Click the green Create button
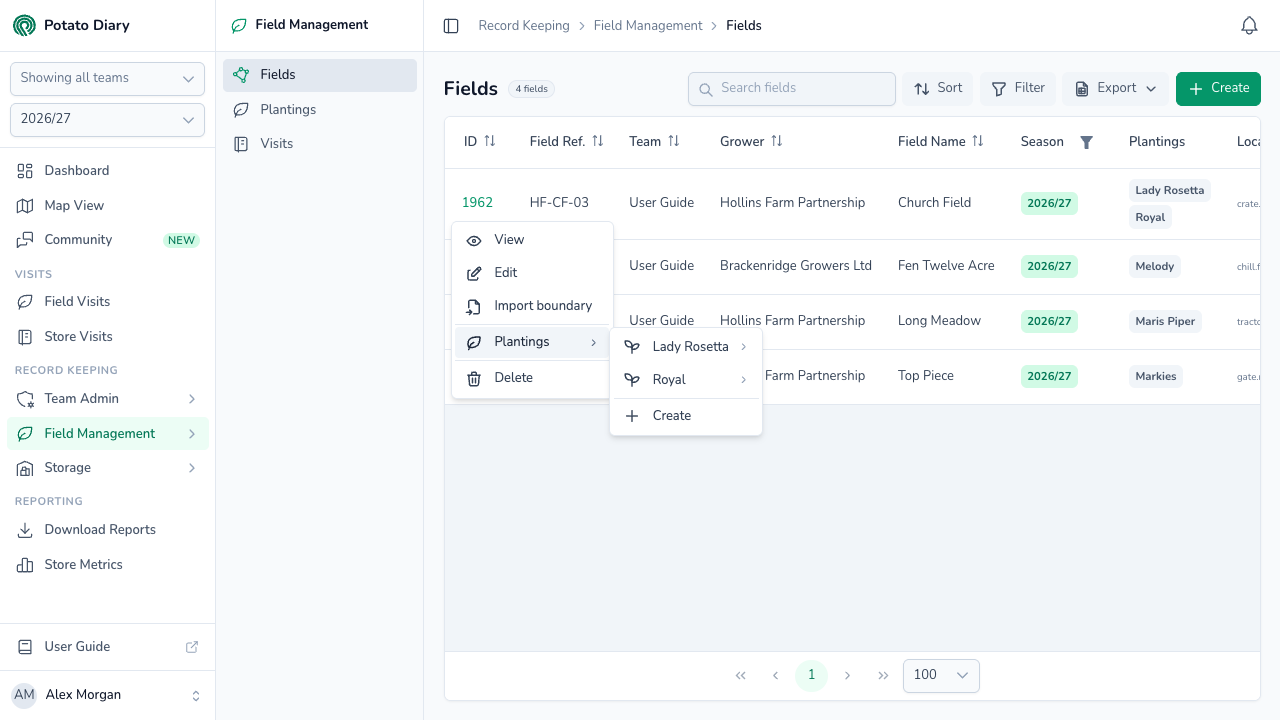Screen dimensions: 1280x720 tap(1218, 88)
